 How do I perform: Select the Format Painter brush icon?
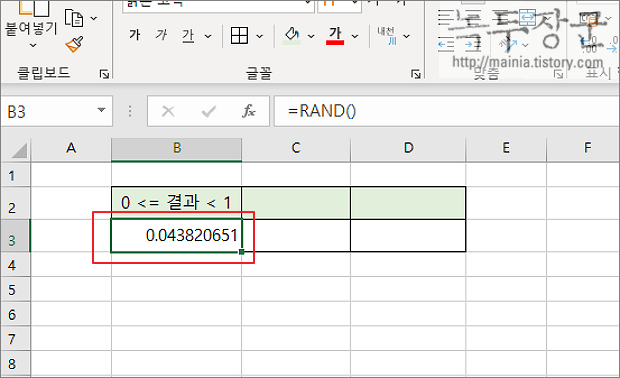tap(74, 44)
